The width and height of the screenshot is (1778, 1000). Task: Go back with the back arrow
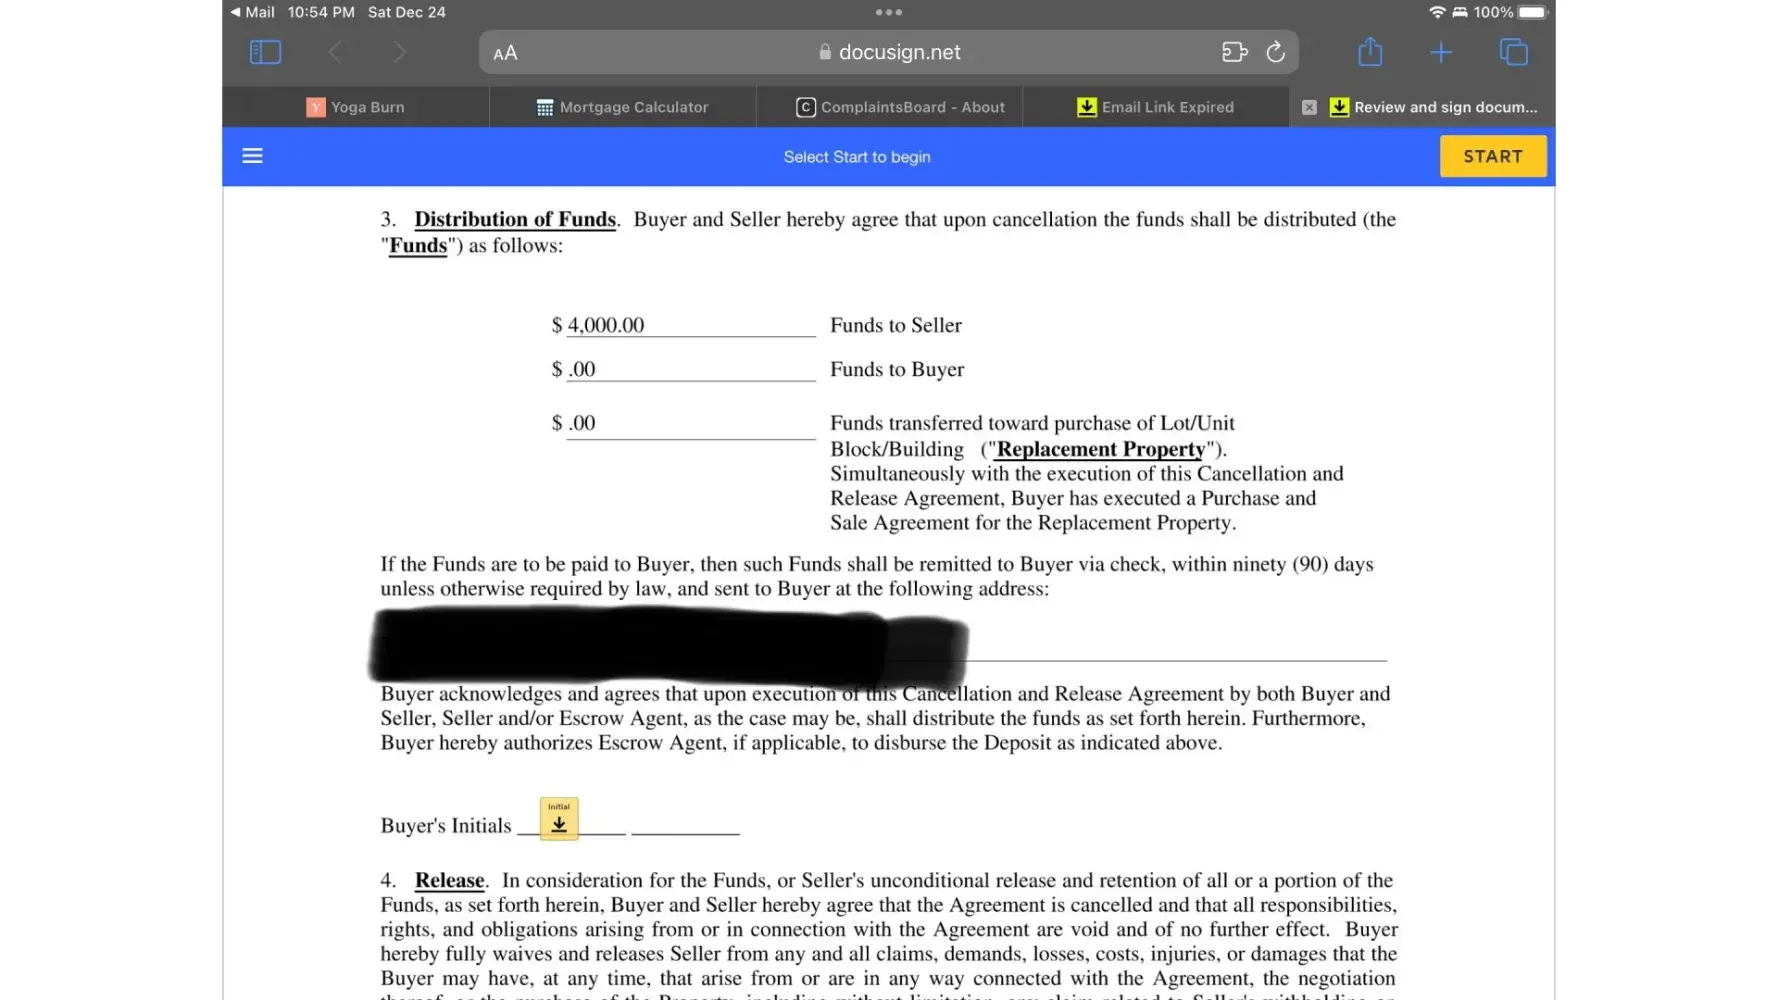335,52
